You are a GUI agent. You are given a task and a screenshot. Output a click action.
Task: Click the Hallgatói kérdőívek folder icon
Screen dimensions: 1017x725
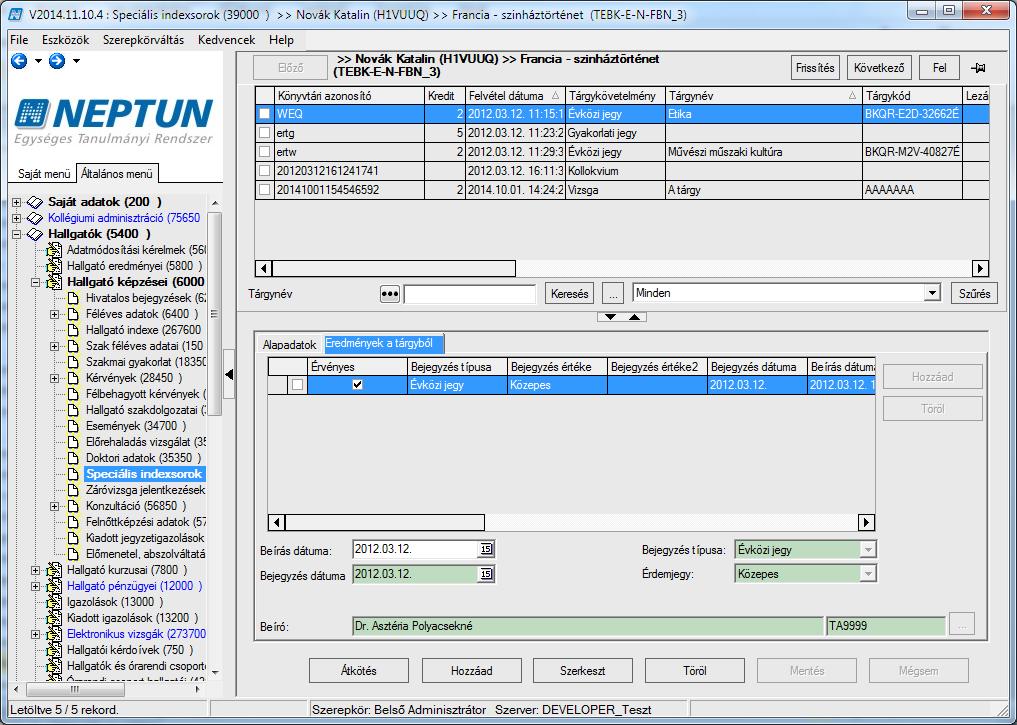point(54,650)
